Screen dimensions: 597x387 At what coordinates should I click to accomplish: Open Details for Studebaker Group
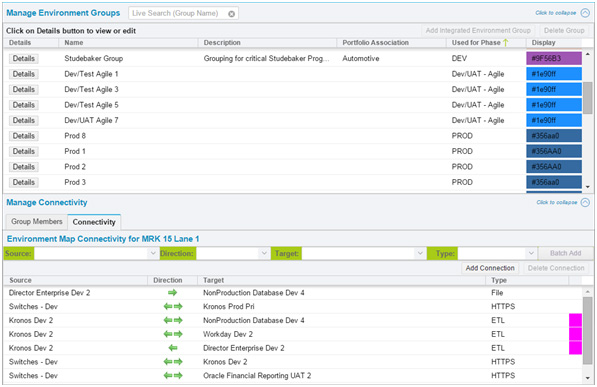(x=24, y=58)
